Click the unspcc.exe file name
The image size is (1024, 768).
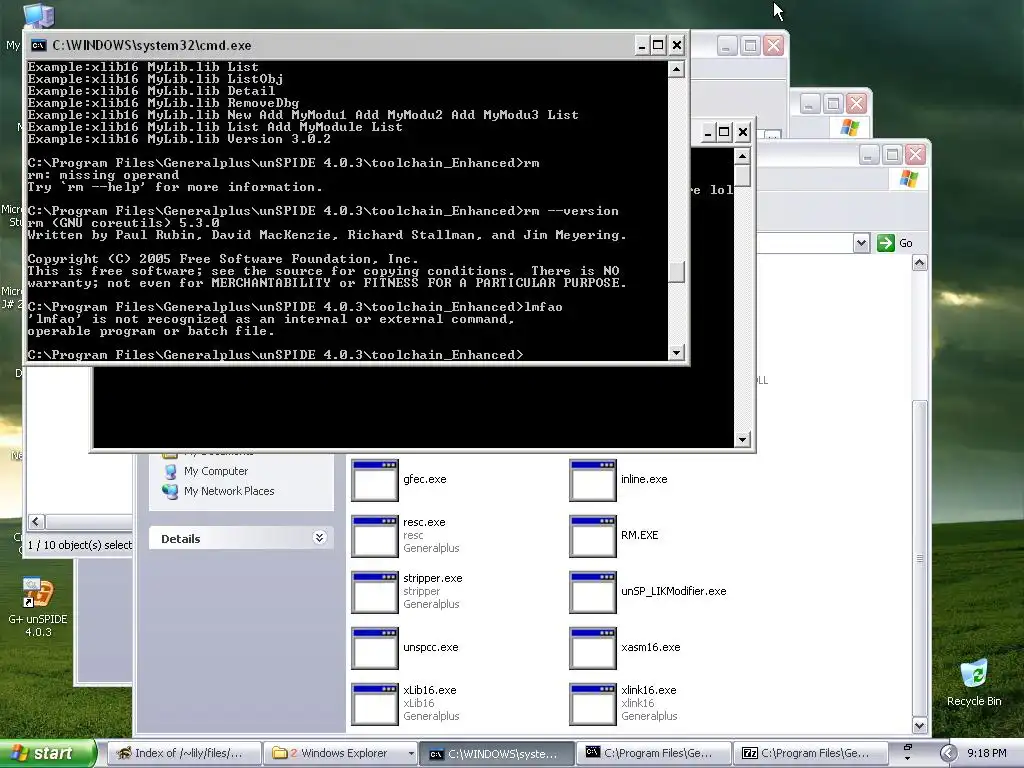pos(430,648)
